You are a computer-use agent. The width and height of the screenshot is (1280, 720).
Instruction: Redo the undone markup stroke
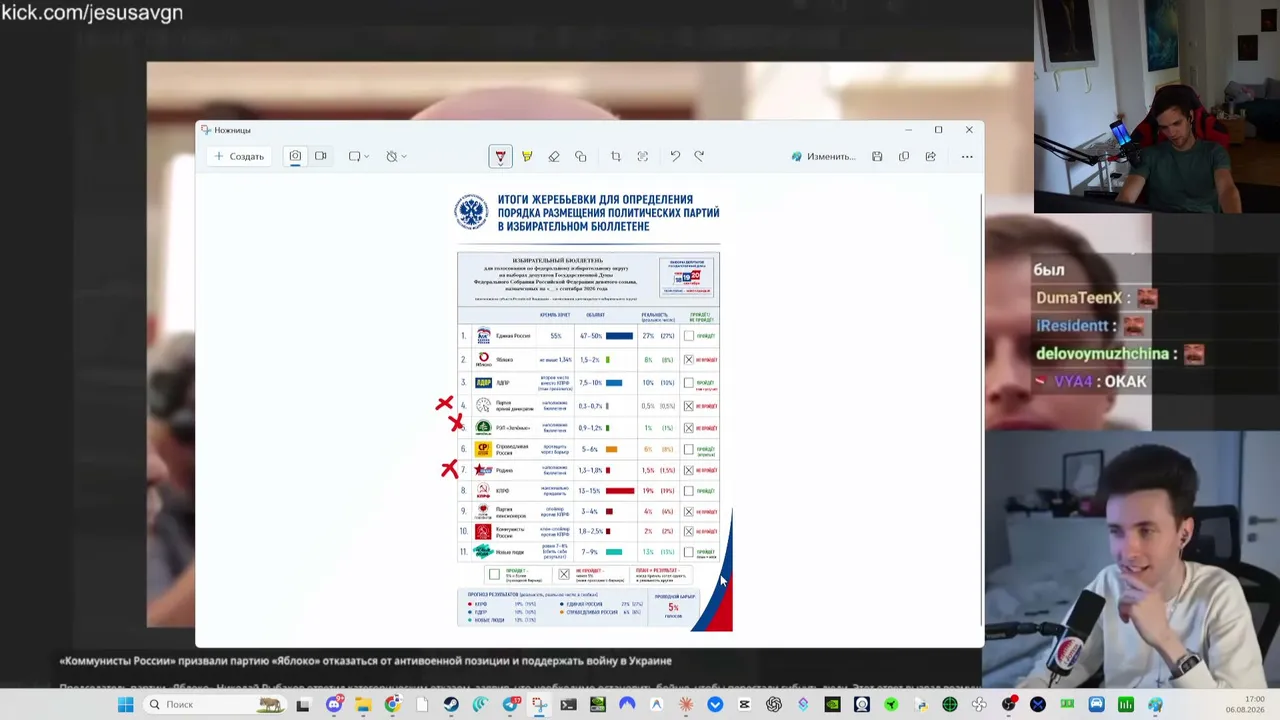700,156
